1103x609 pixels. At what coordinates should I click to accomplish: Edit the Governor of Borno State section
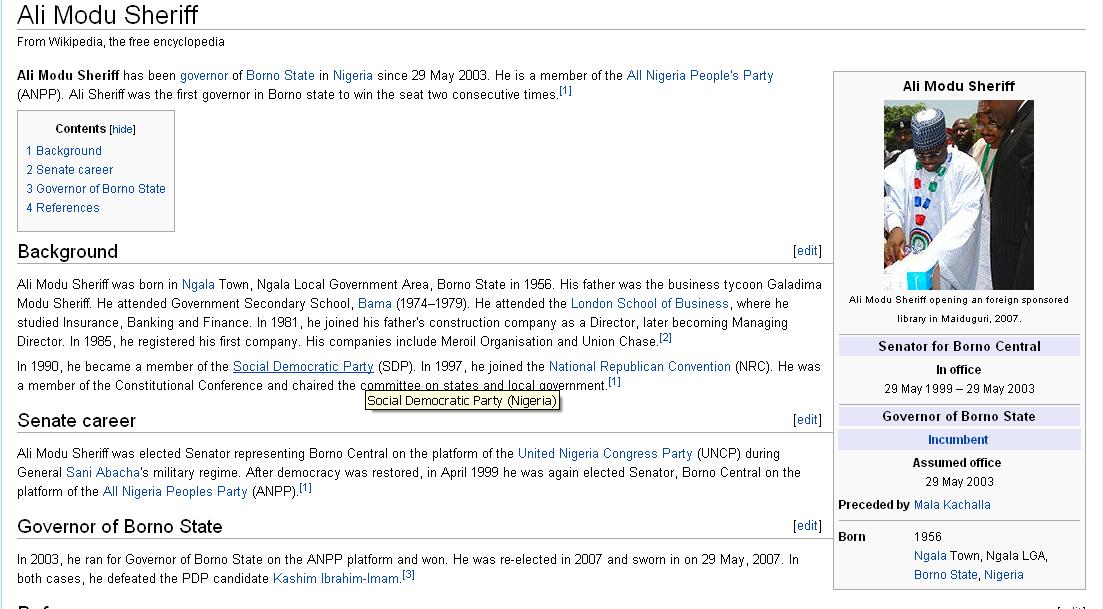[807, 526]
